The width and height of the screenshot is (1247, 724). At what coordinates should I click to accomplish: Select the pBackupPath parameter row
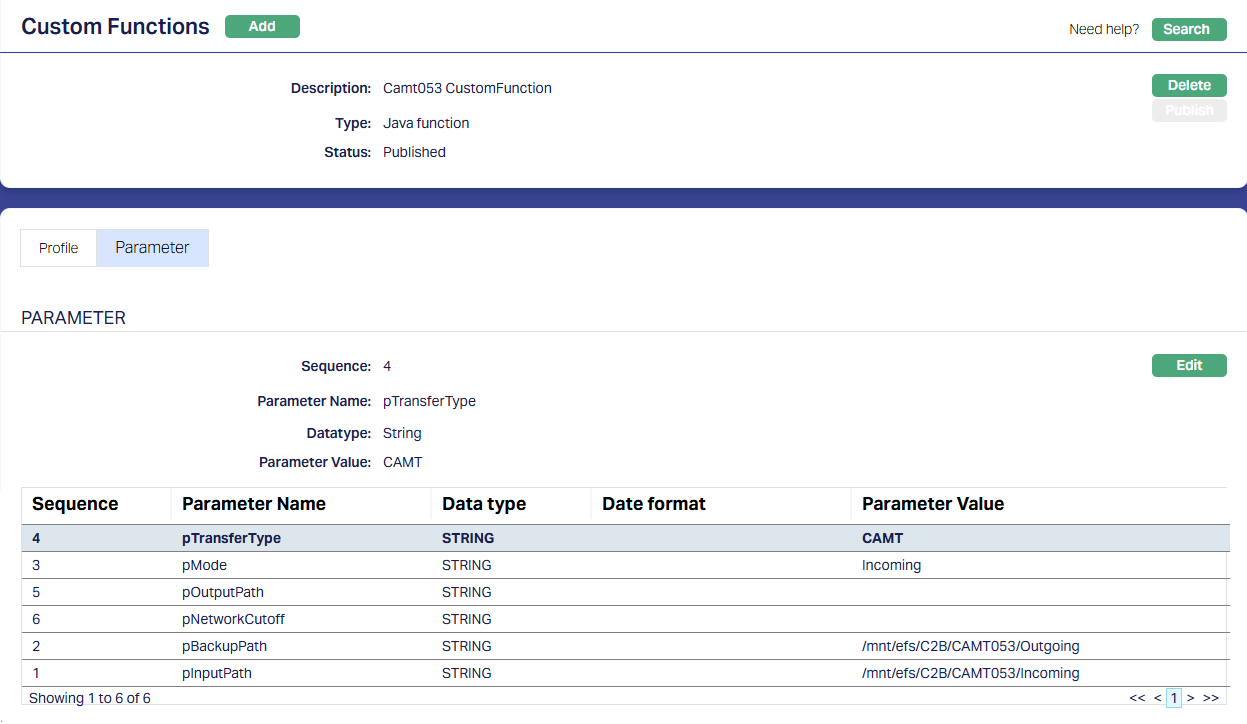click(224, 646)
